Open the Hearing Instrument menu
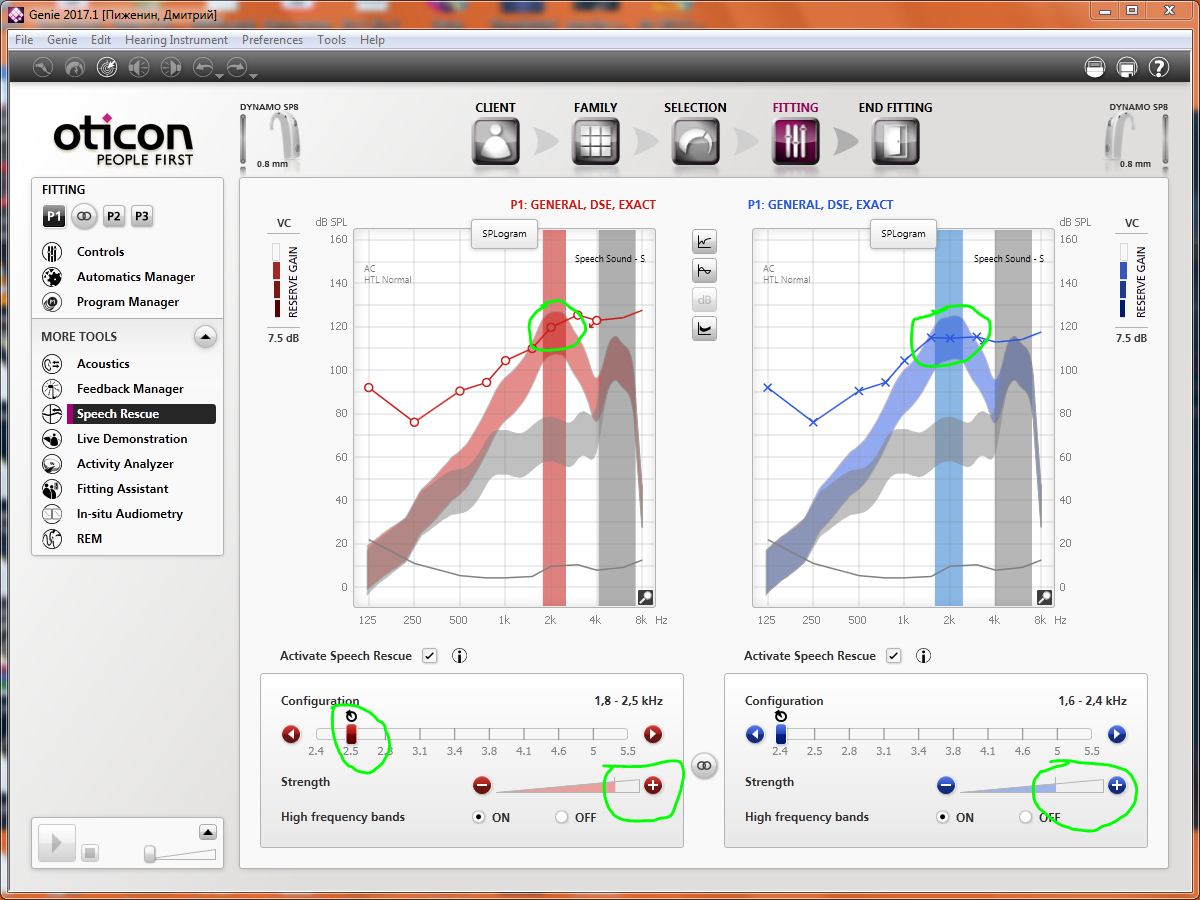 pyautogui.click(x=177, y=40)
